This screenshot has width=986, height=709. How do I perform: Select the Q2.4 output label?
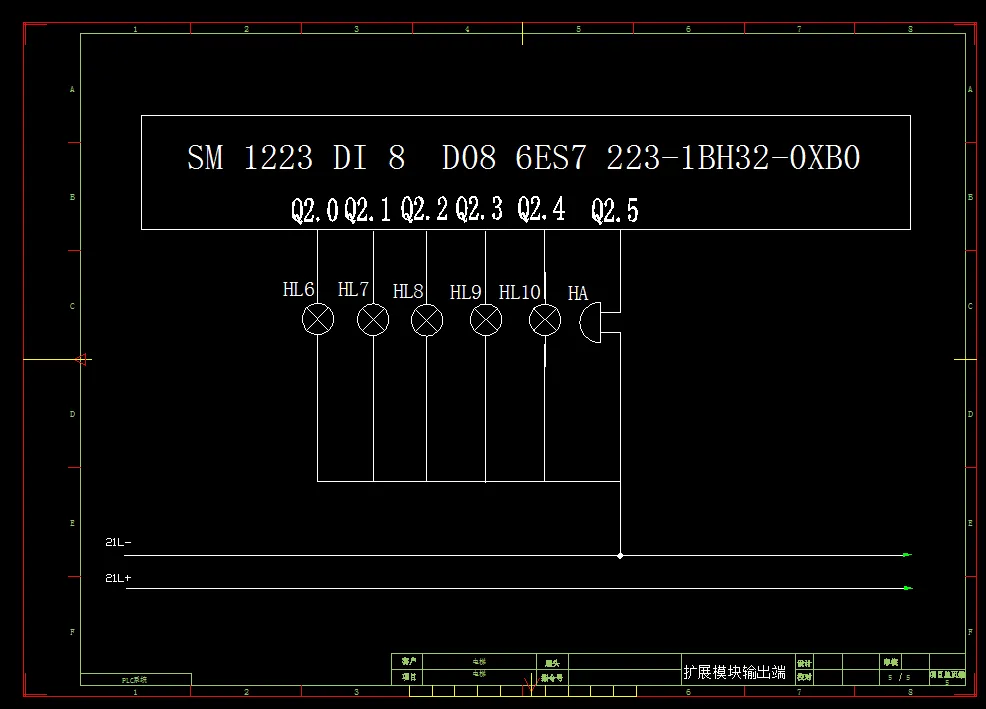click(x=541, y=209)
